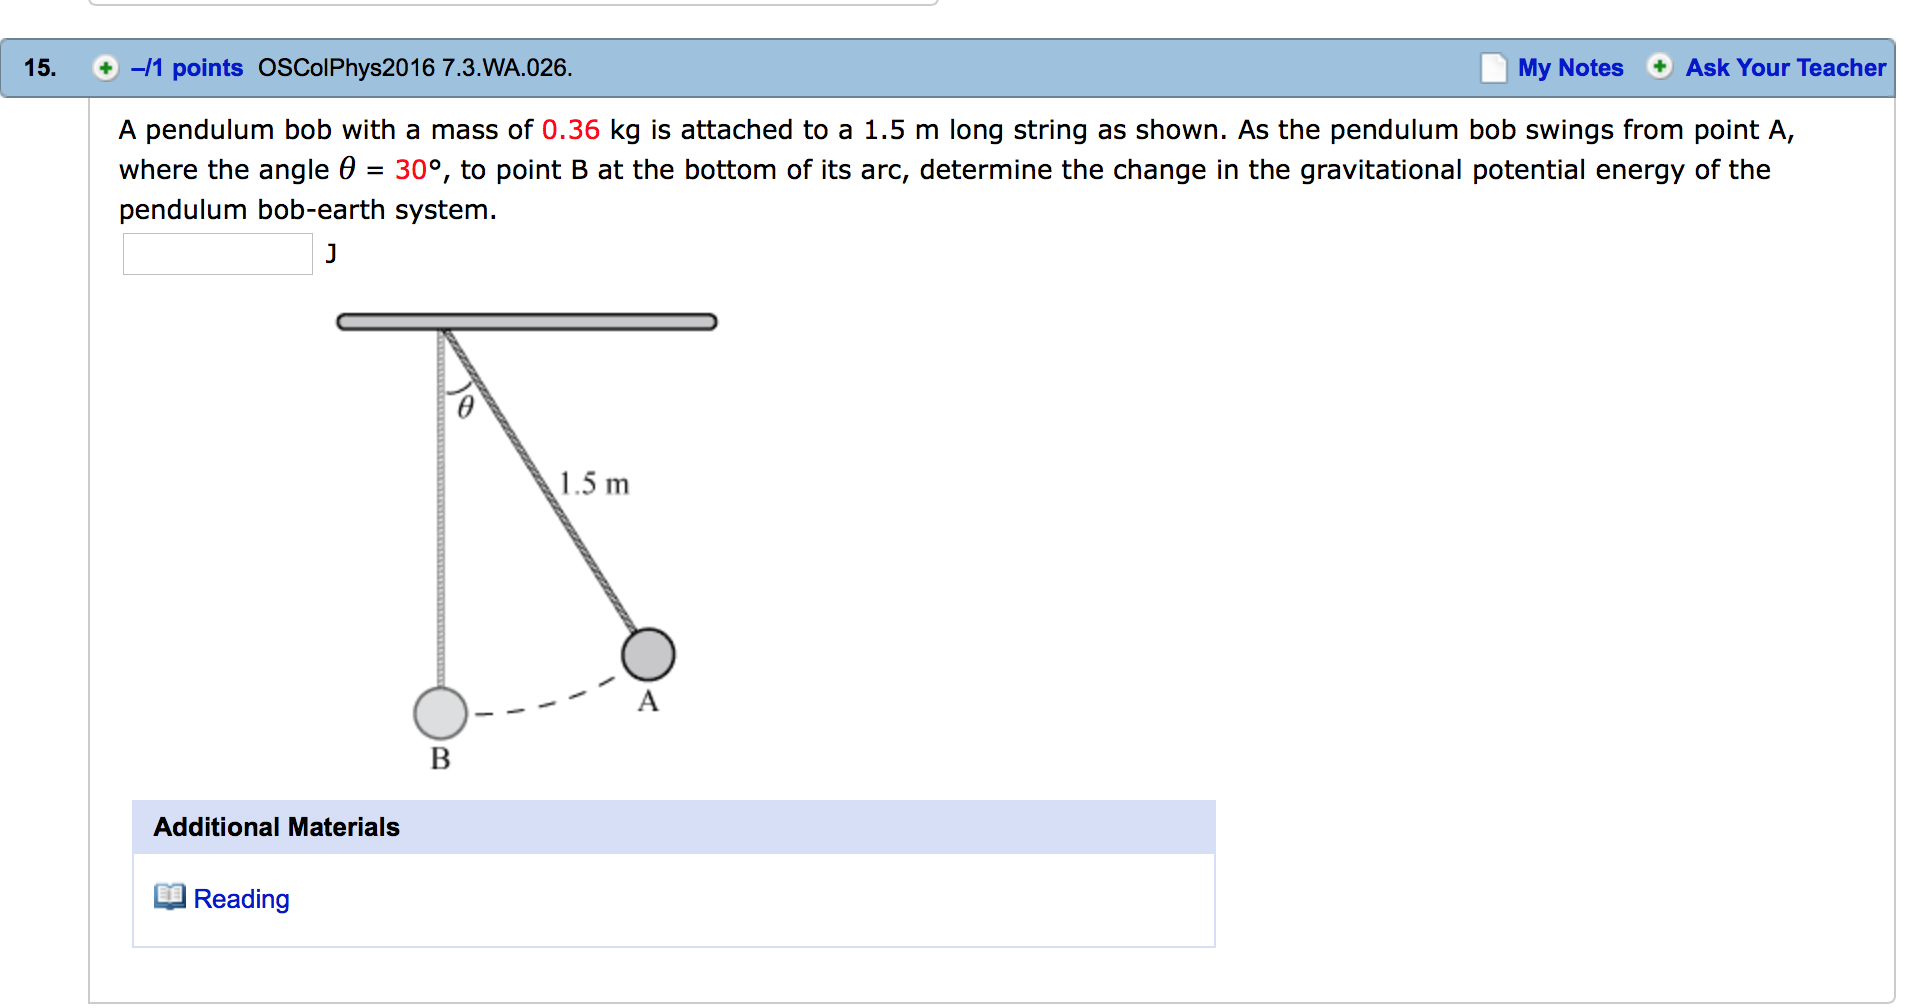Expand the plus icon beside question 15
The height and width of the screenshot is (1008, 1914).
(x=105, y=68)
